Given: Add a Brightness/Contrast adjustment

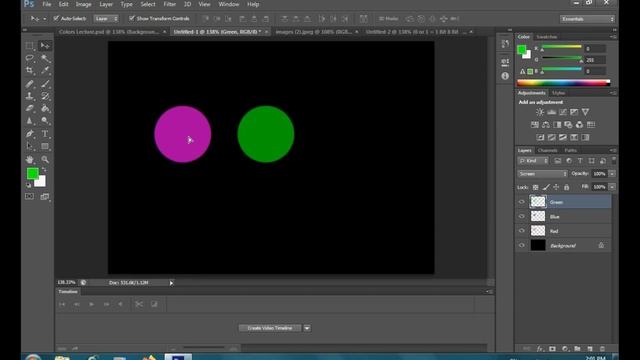Looking at the screenshot, I should point(540,112).
